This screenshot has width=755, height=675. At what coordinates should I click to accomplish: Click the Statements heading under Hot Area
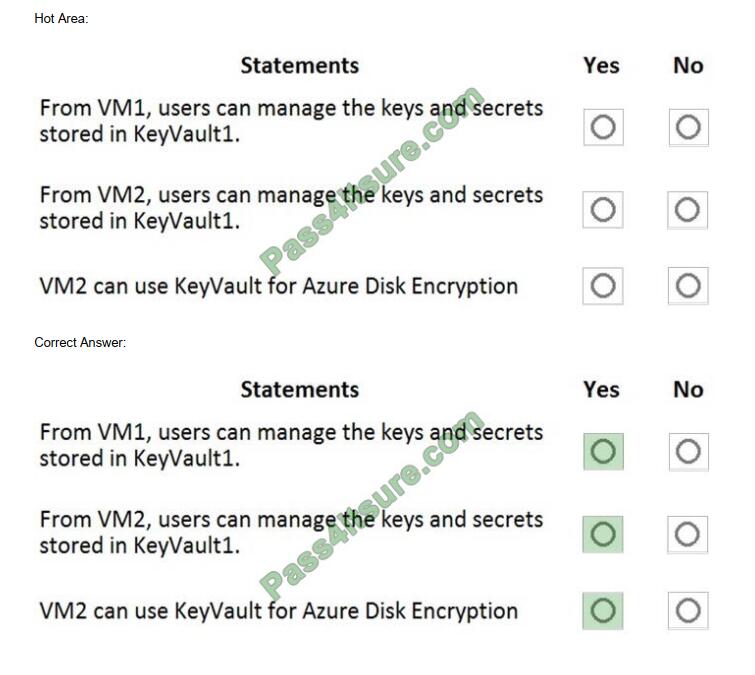point(299,65)
